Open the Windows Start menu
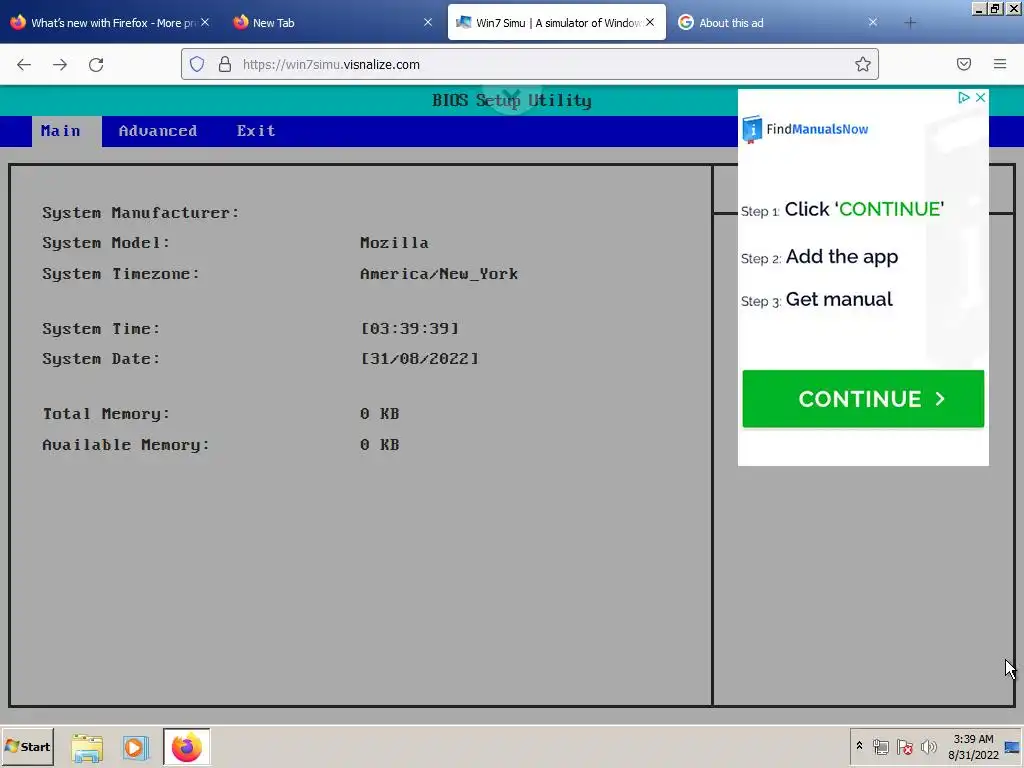1024x768 pixels. (27, 746)
